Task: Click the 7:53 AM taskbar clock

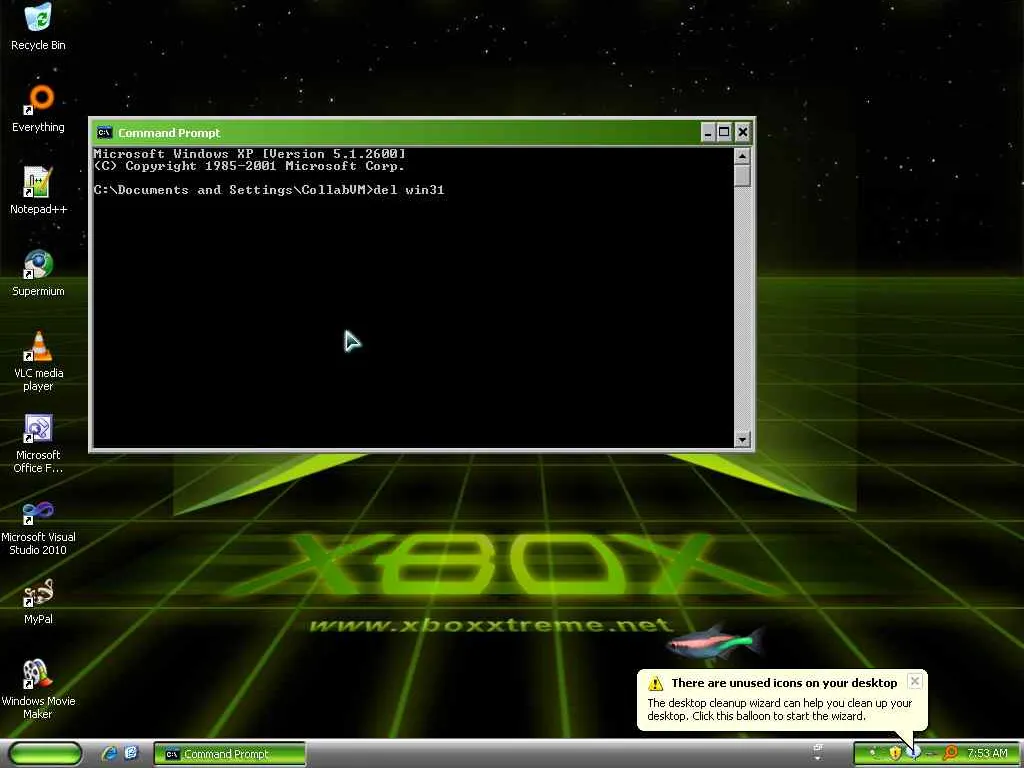Action: pyautogui.click(x=987, y=753)
